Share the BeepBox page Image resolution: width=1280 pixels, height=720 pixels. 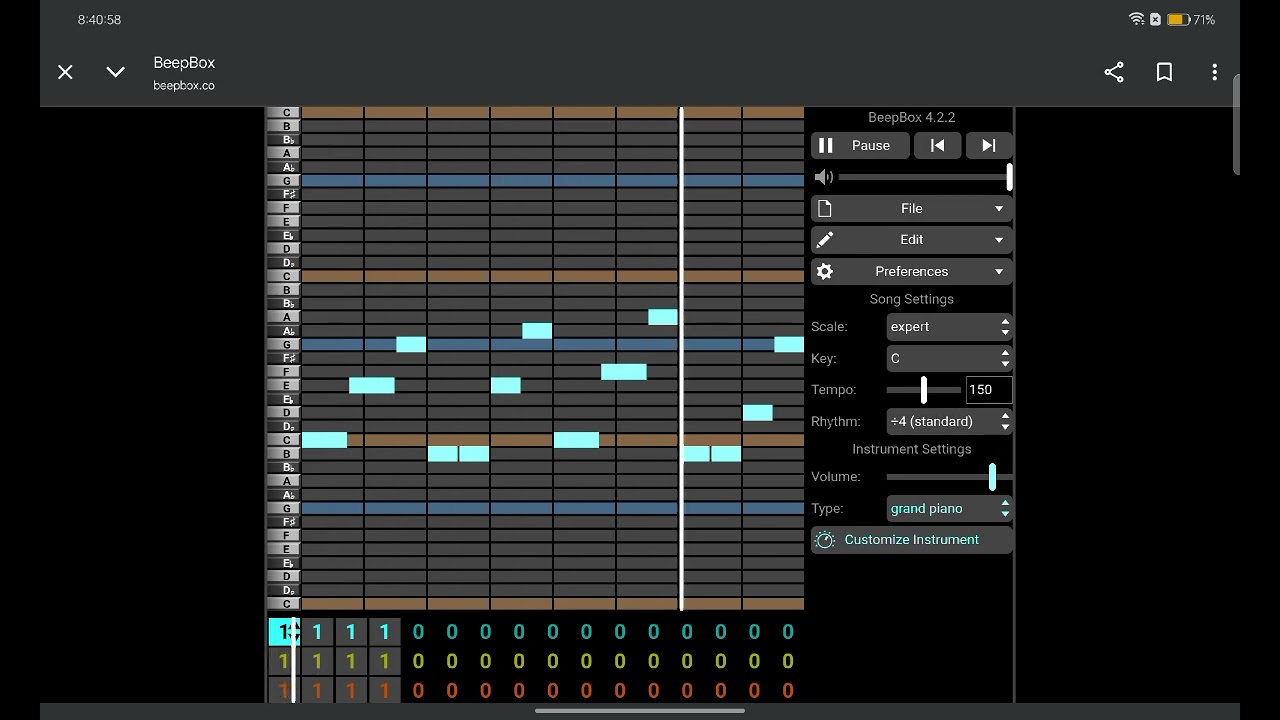1114,72
